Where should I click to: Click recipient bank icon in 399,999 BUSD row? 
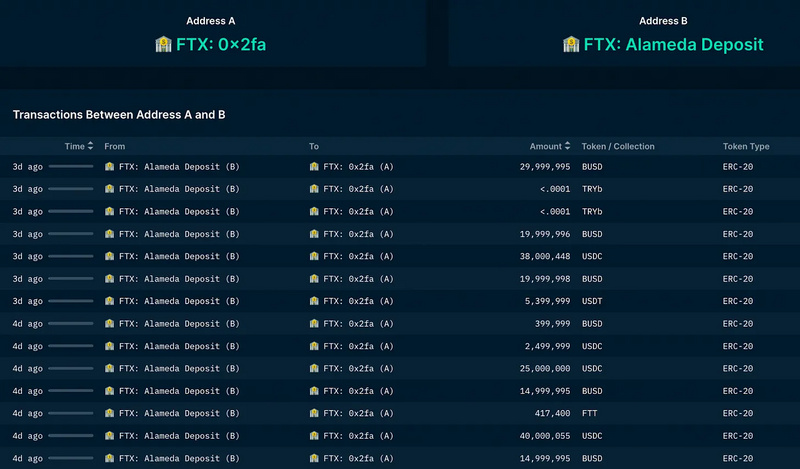tap(314, 324)
